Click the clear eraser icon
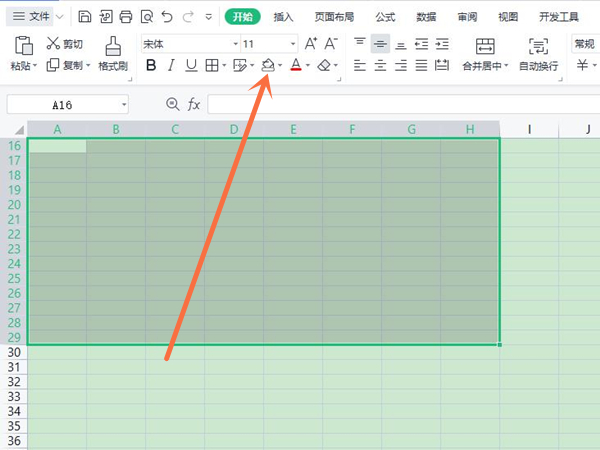This screenshot has width=600, height=450. pos(324,65)
